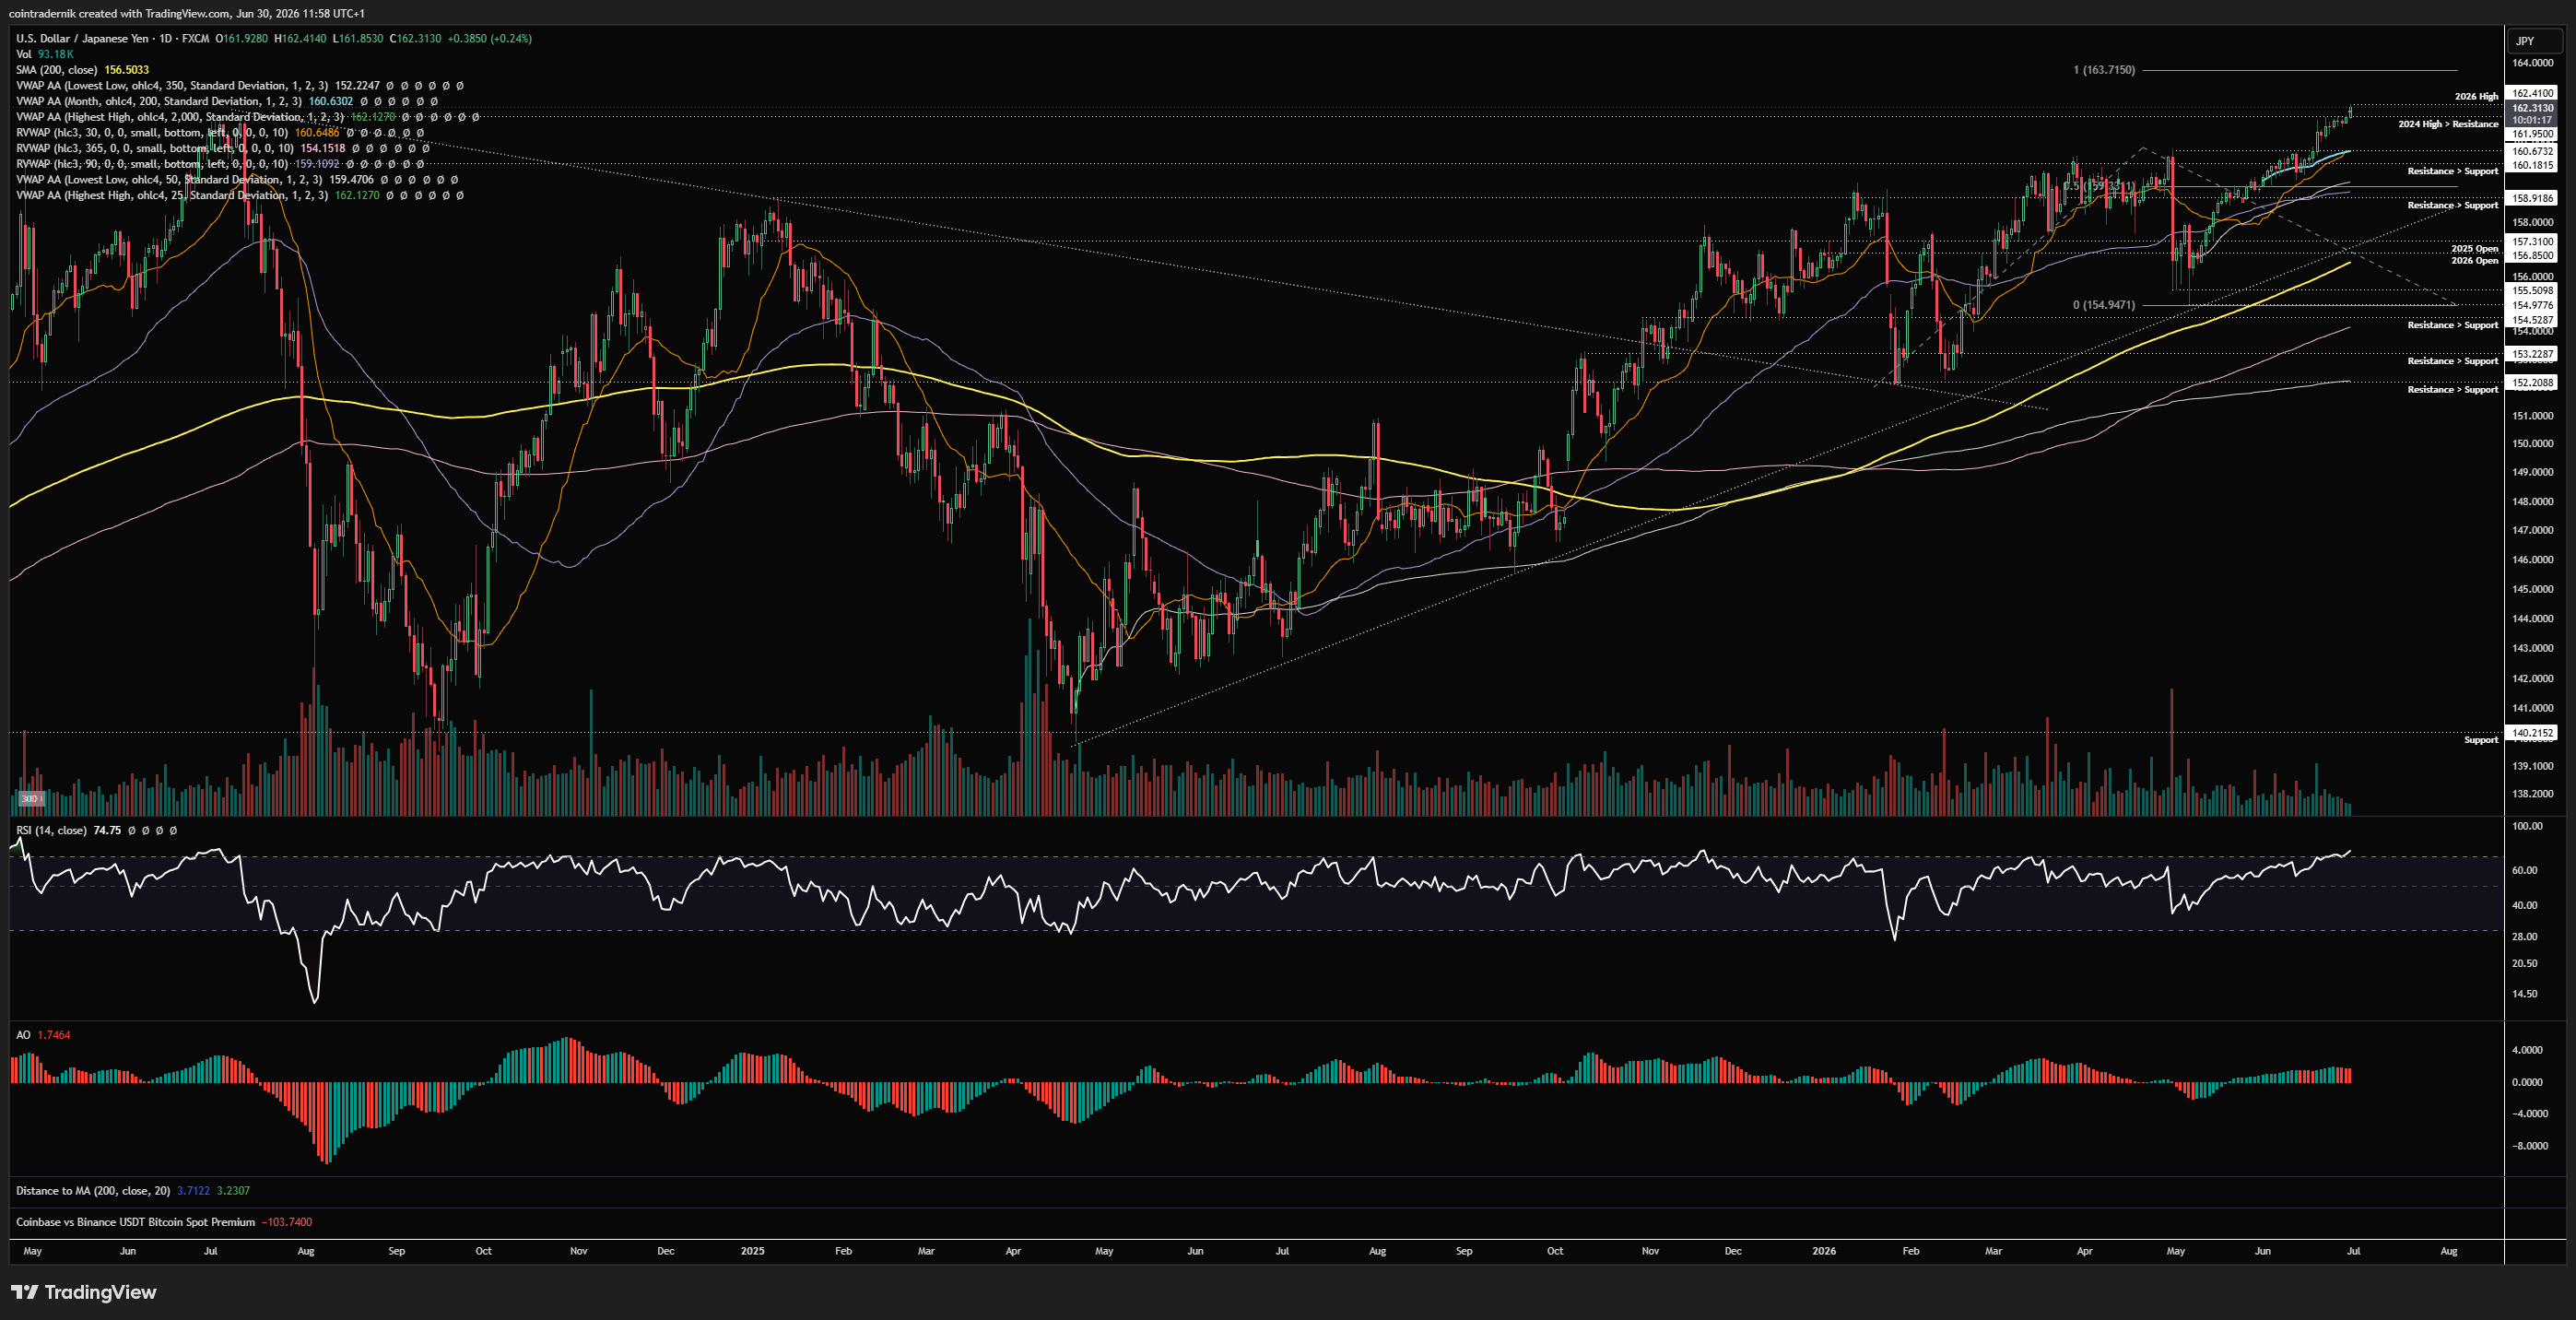Open the JPY currency selector

tap(2534, 41)
